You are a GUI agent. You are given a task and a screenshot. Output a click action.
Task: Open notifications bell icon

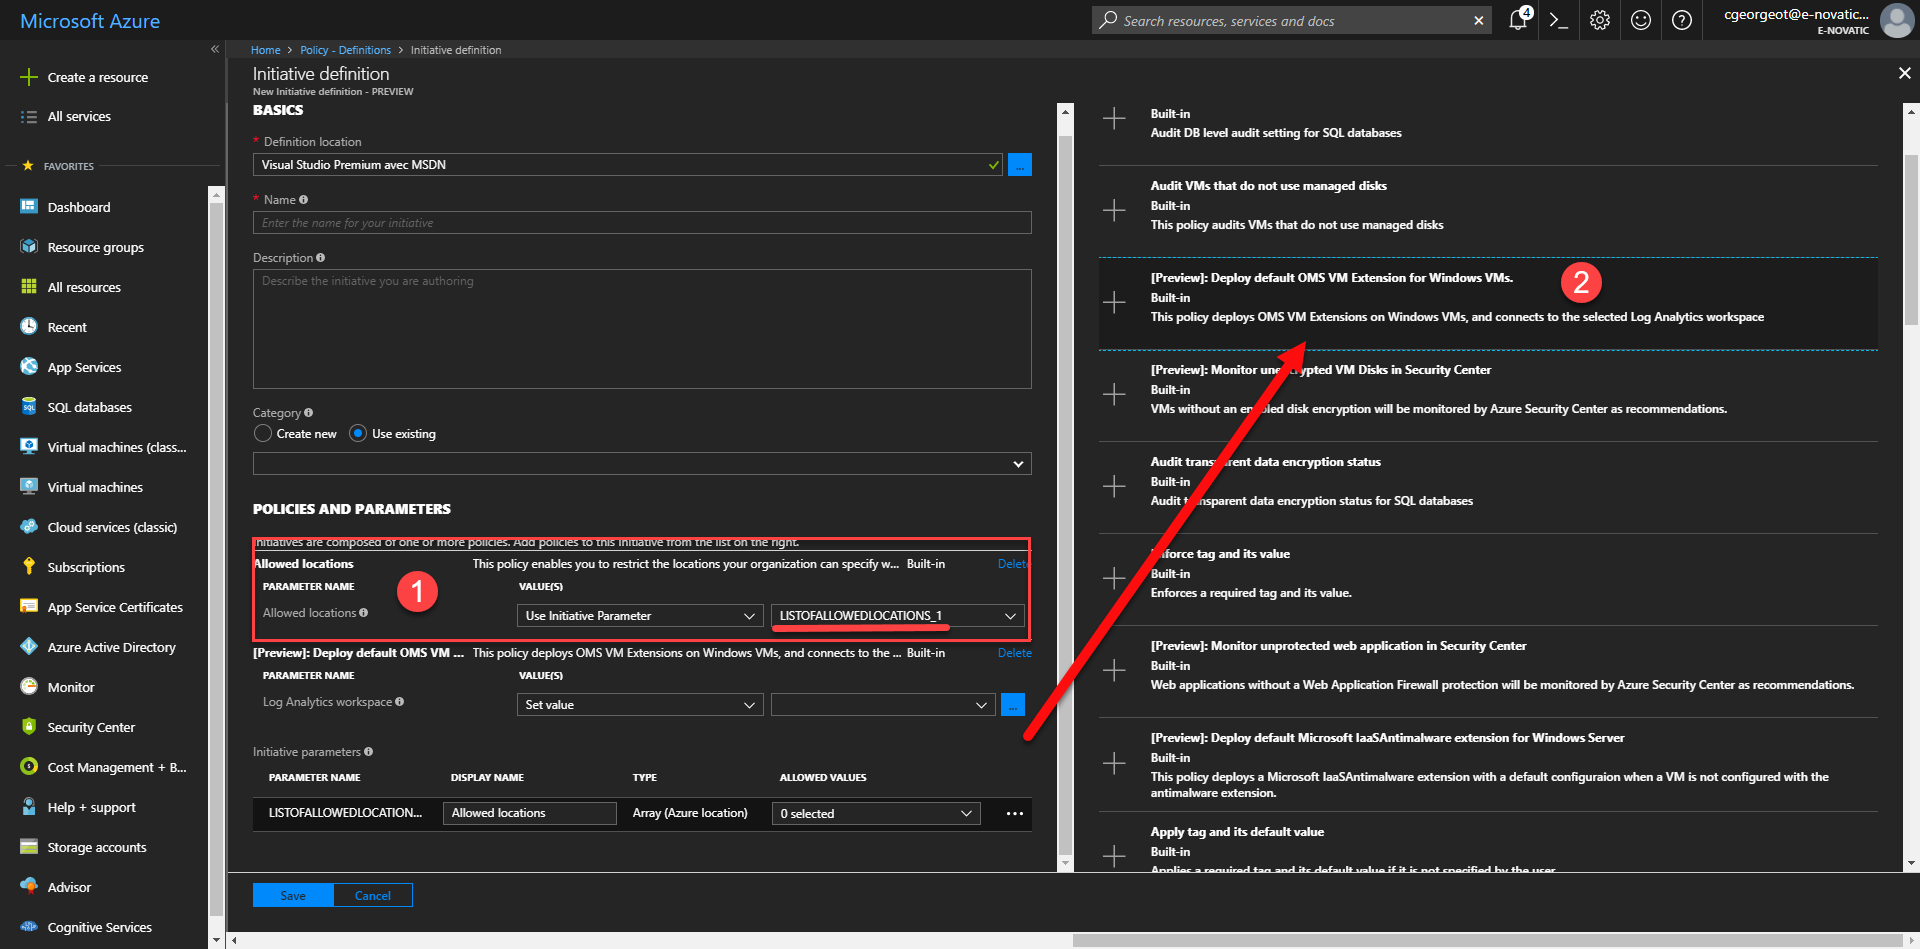tap(1518, 20)
